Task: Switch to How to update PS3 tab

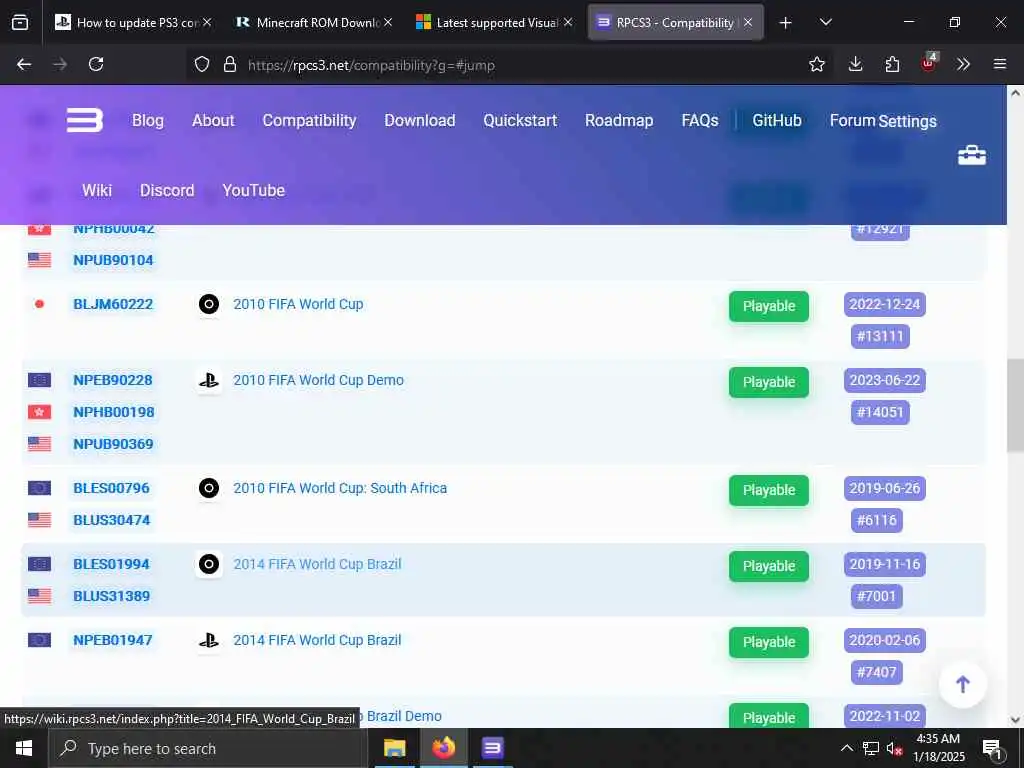Action: (133, 22)
